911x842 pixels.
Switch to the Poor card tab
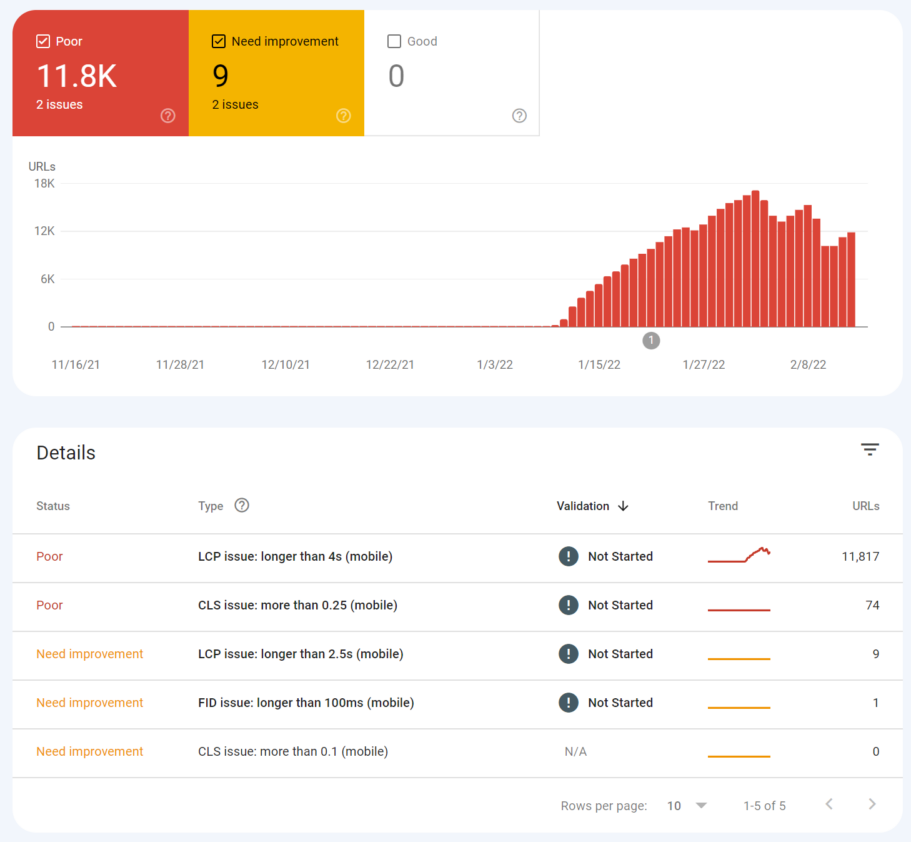pyautogui.click(x=100, y=72)
